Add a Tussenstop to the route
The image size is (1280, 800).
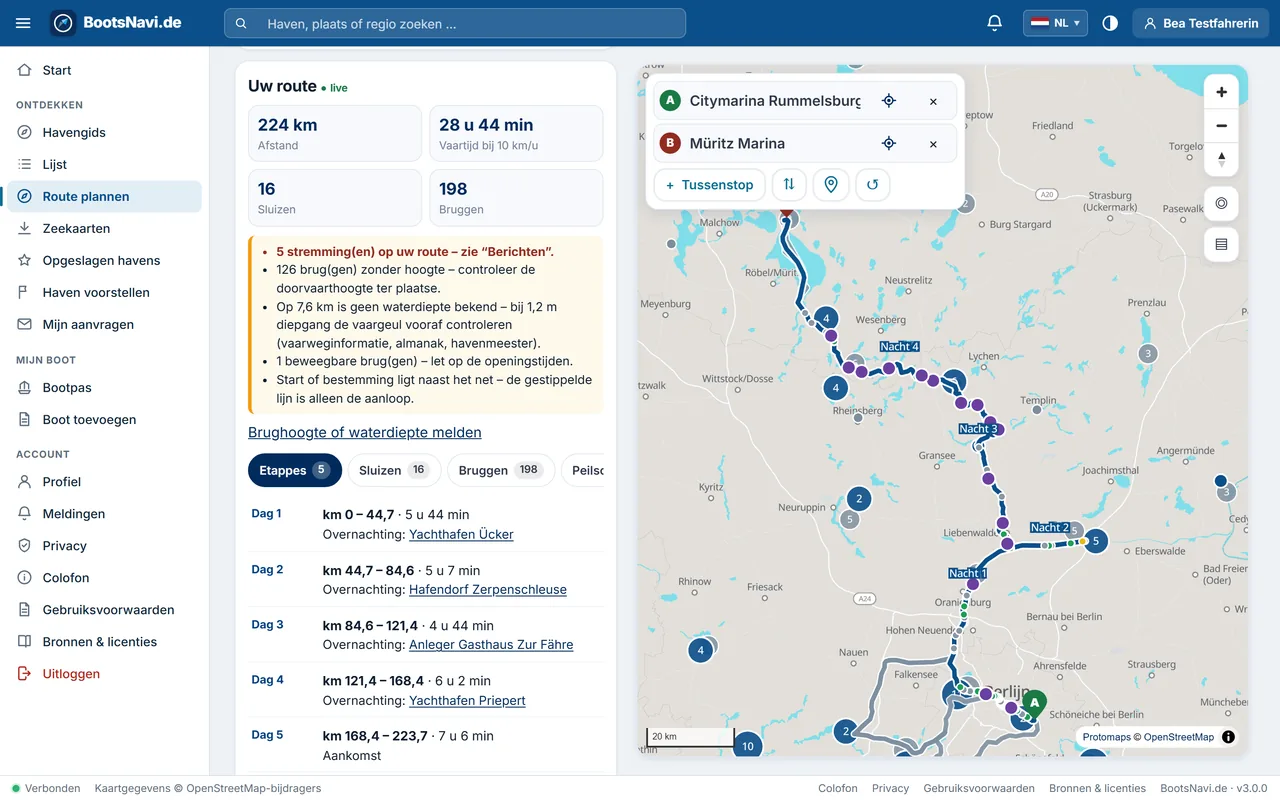click(710, 185)
